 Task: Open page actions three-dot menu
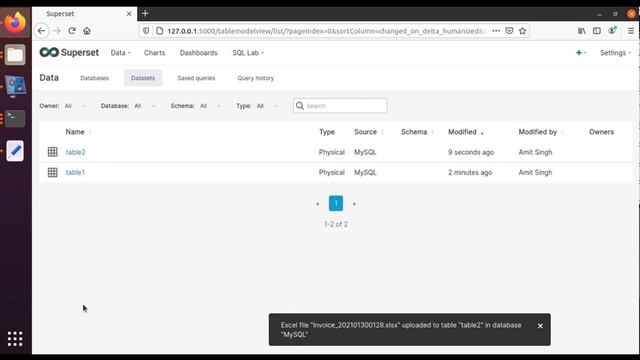[x=496, y=31]
